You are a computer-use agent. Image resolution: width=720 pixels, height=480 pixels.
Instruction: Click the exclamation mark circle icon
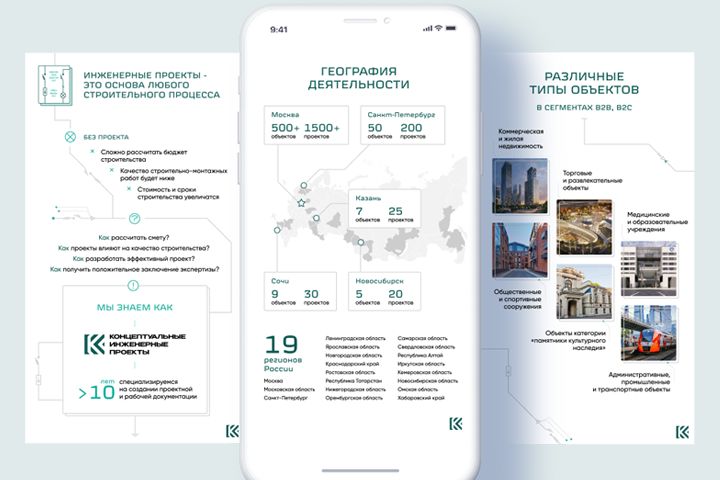pos(133,286)
